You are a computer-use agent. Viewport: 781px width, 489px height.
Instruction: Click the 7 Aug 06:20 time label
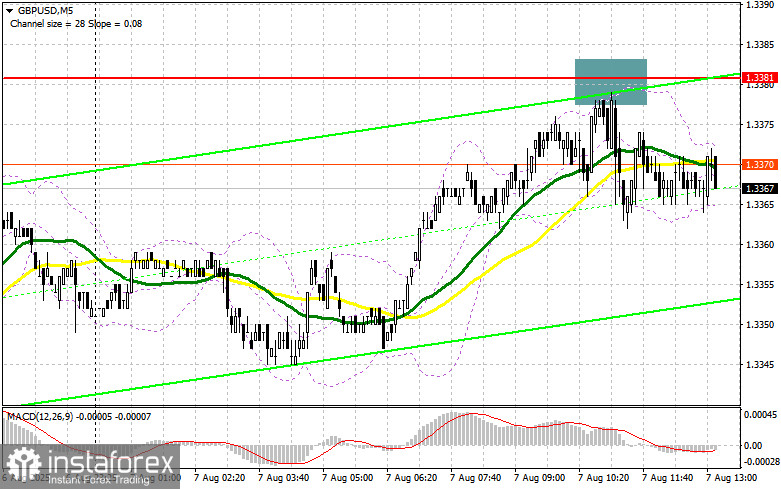click(x=411, y=478)
